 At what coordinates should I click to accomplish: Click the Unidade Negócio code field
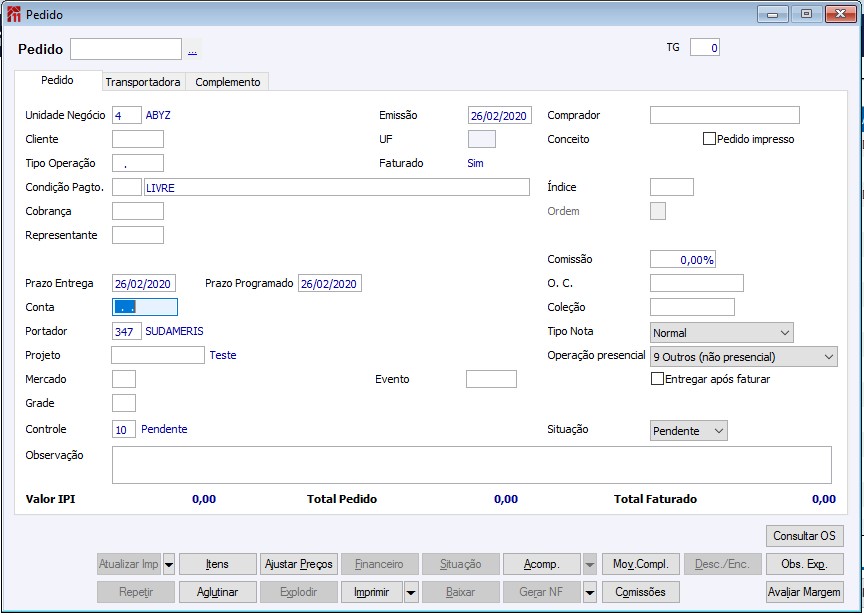tap(127, 116)
